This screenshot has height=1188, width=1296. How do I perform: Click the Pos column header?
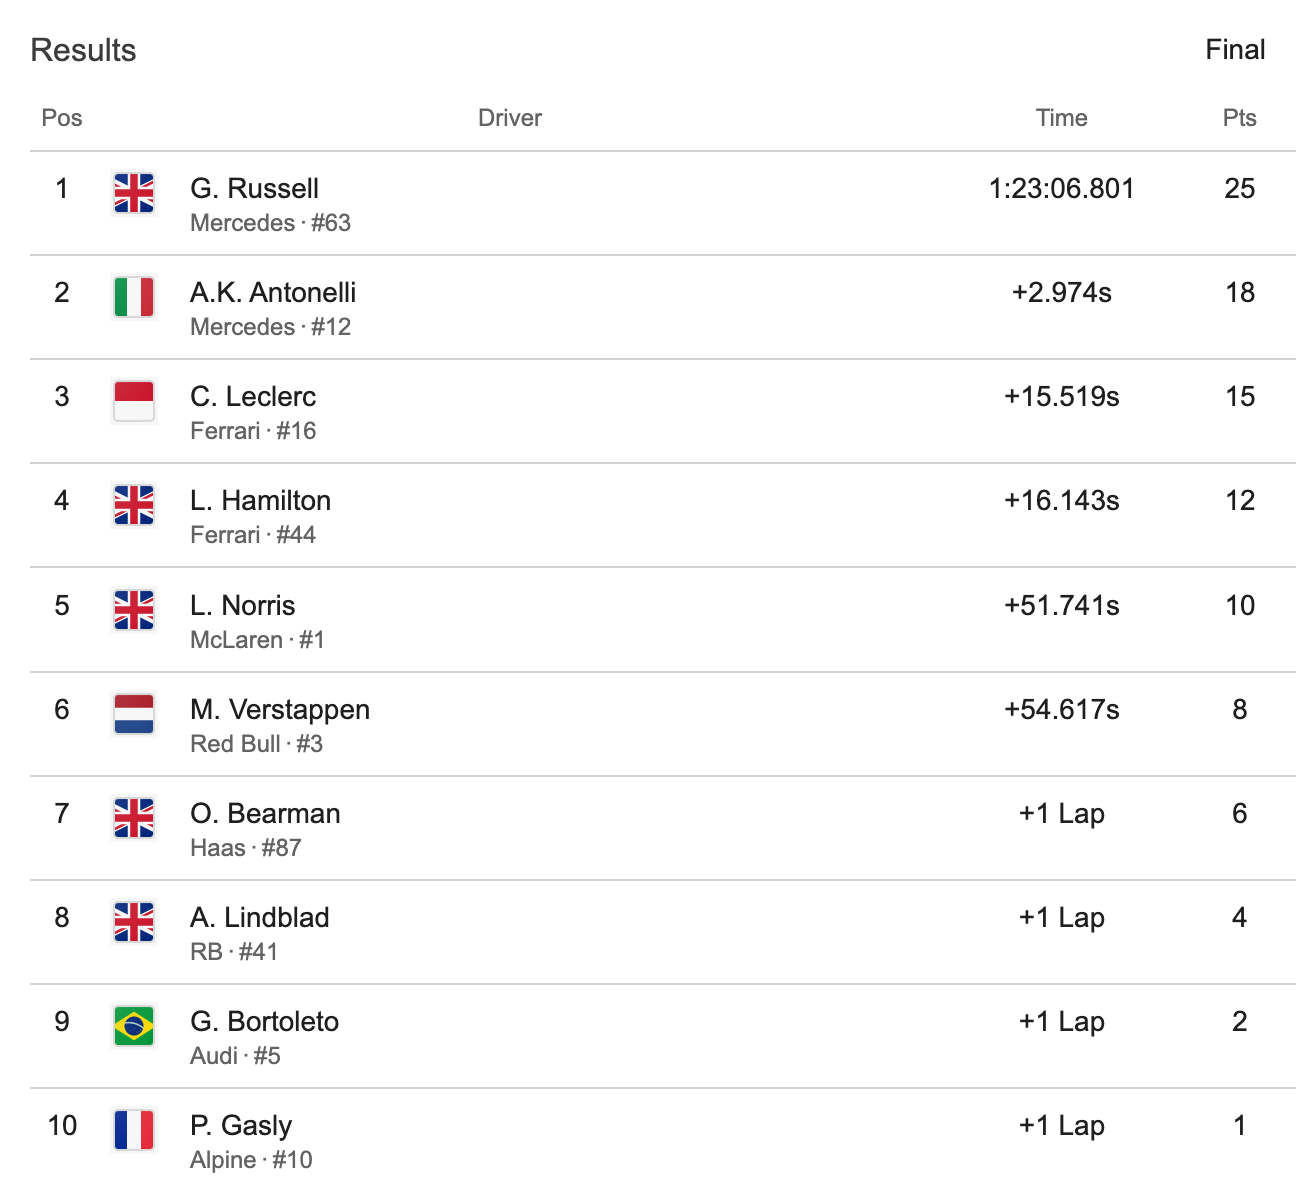pyautogui.click(x=62, y=118)
